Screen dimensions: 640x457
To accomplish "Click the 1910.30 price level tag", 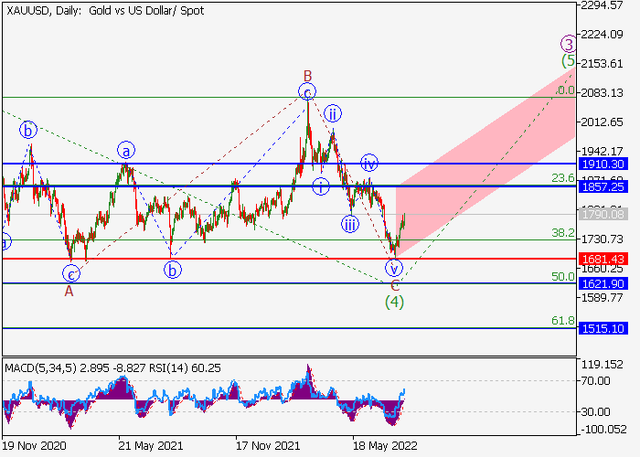I will [601, 163].
